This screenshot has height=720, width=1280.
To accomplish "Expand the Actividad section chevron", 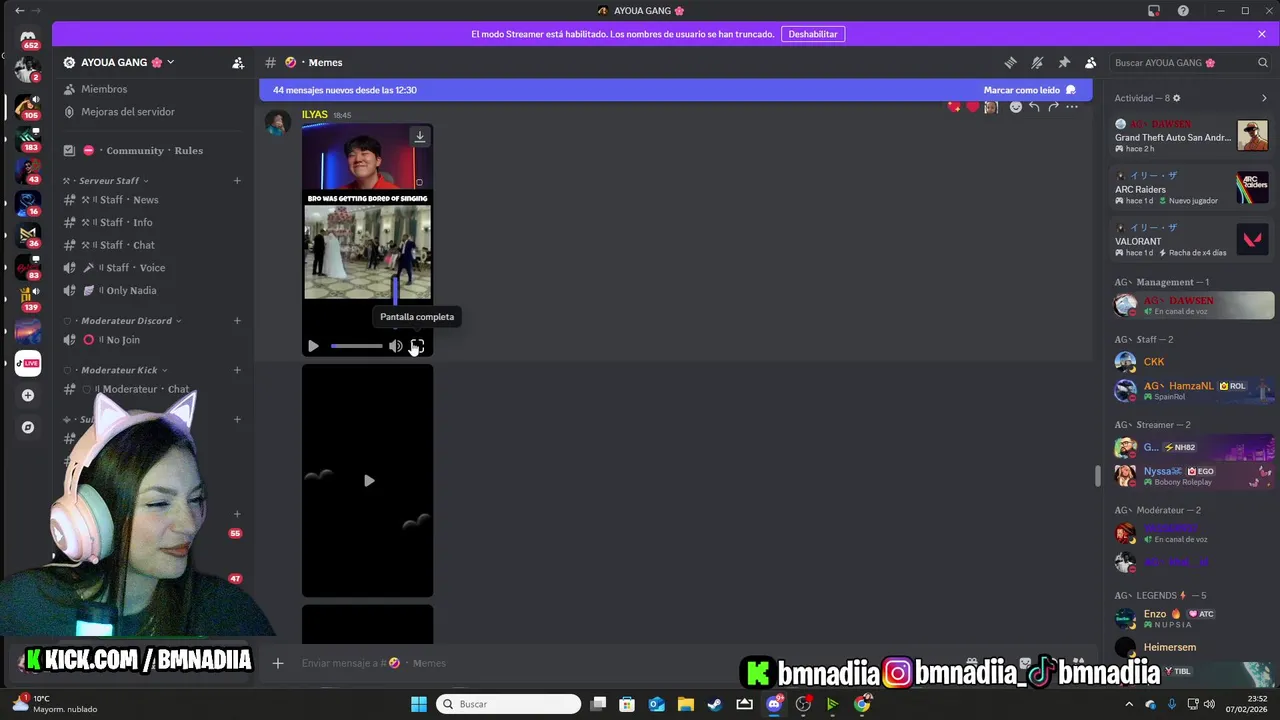I will tap(1264, 98).
